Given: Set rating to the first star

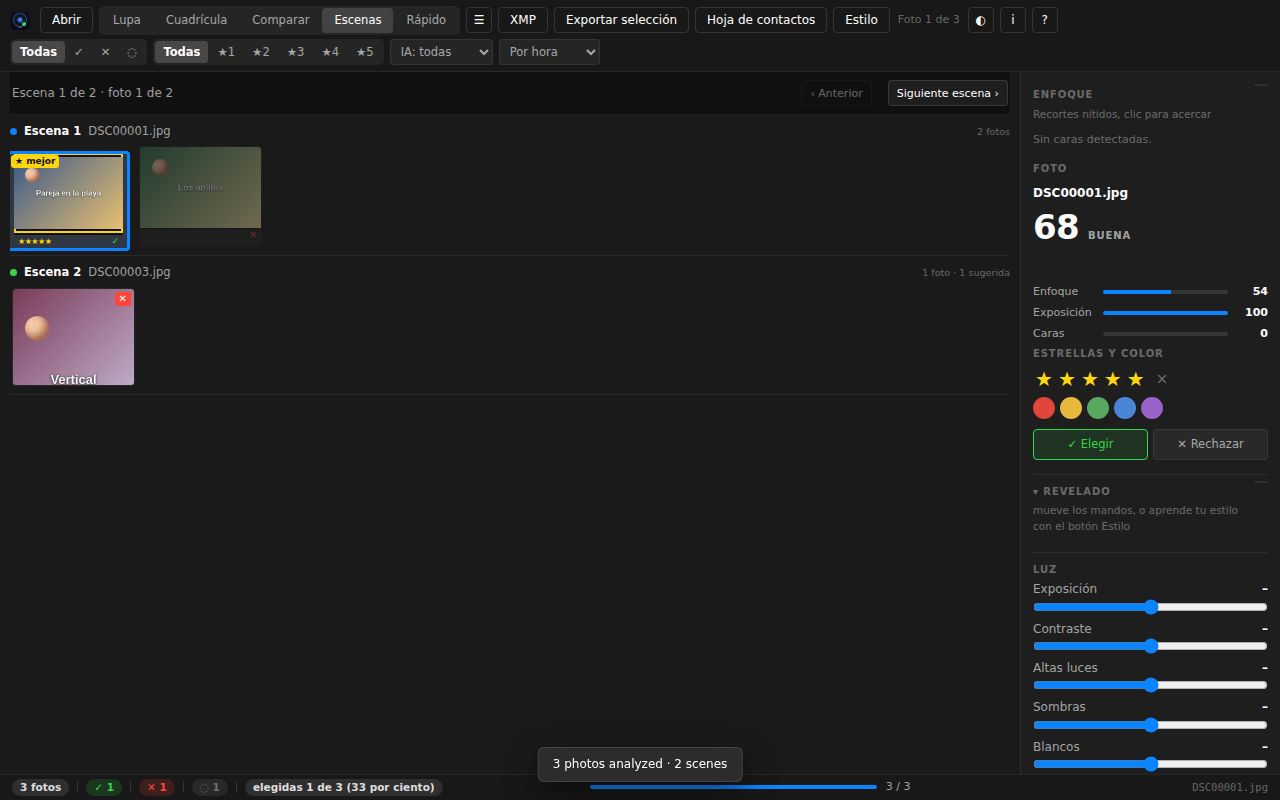Looking at the screenshot, I should click(x=1044, y=379).
